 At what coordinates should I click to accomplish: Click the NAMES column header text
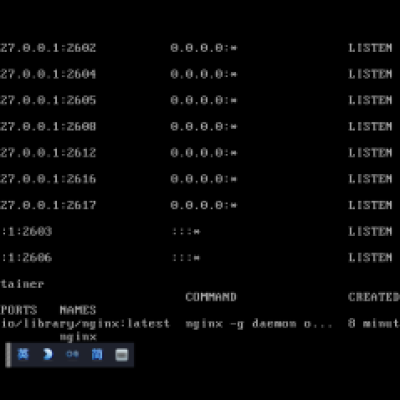[x=78, y=310]
